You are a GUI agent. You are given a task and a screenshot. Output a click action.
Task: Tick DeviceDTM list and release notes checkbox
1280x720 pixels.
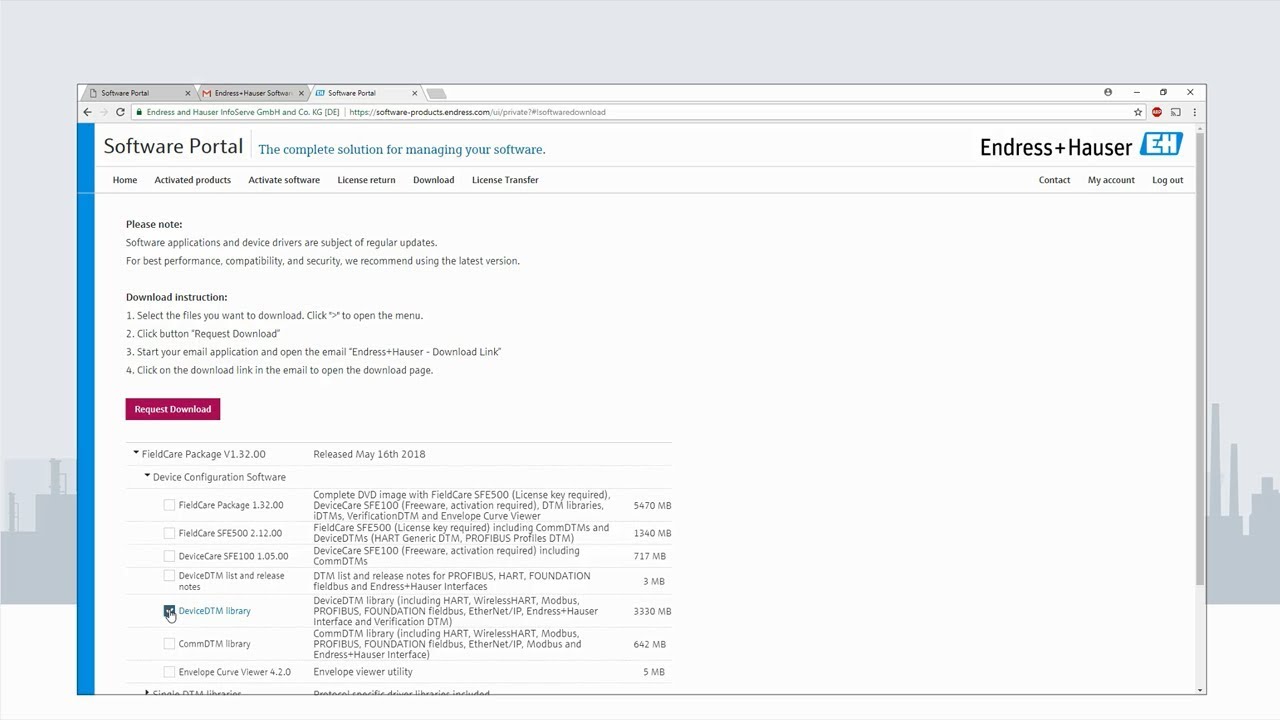169,576
